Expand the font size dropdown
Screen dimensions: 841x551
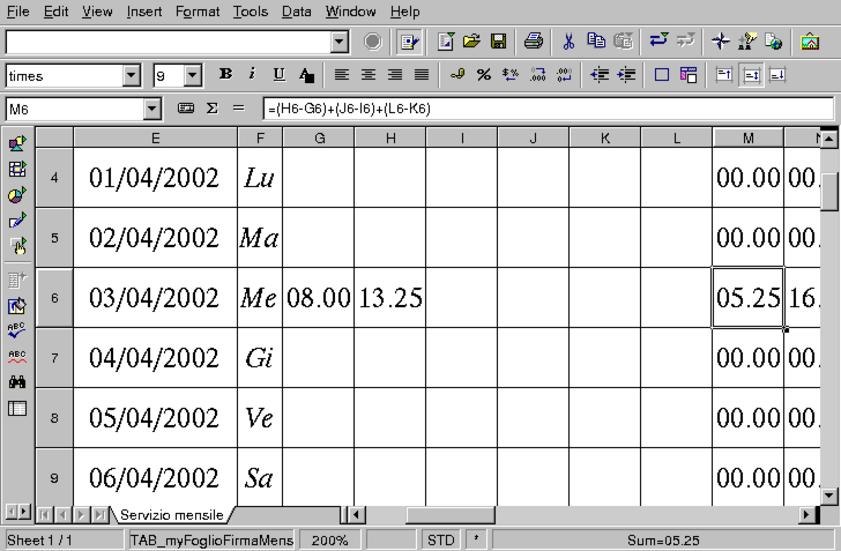point(194,76)
